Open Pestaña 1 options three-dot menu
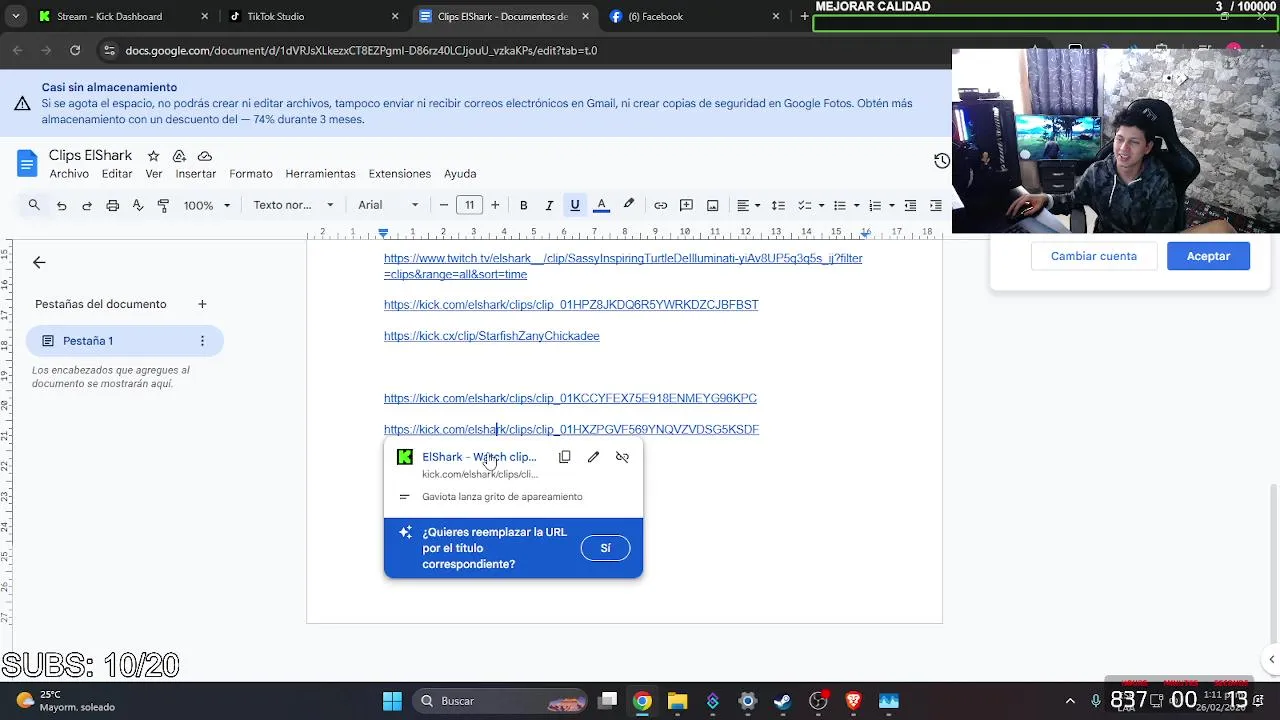The height and width of the screenshot is (720, 1280). 202,341
